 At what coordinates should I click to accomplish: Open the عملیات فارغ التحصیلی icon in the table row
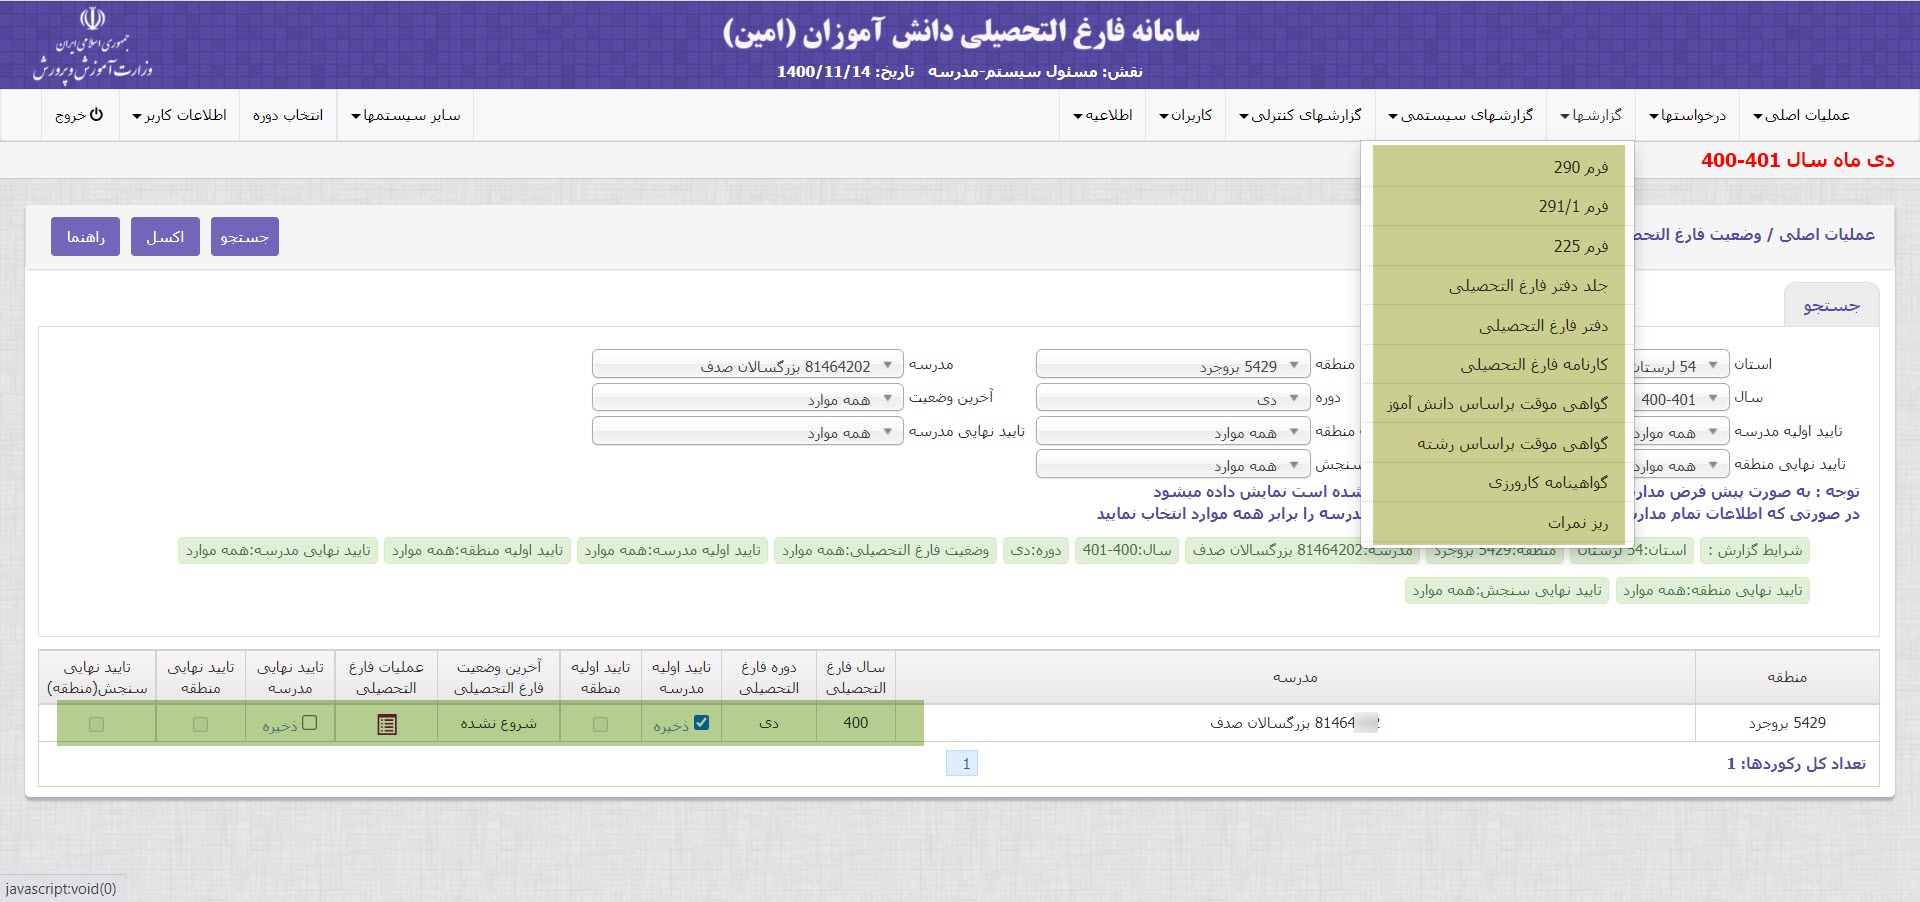387,724
